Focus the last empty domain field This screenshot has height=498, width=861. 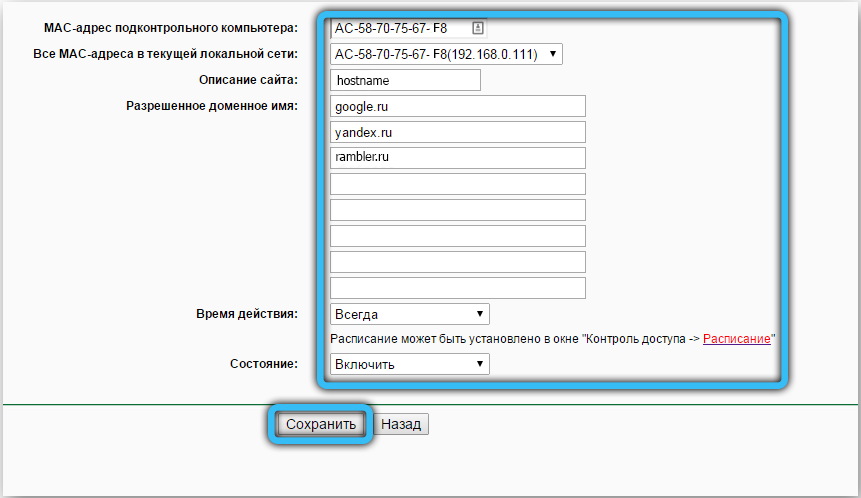[x=457, y=288]
